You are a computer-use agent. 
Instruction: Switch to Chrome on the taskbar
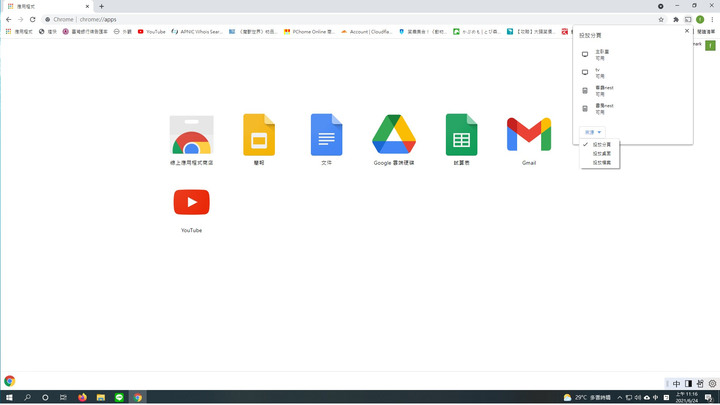tap(138, 397)
